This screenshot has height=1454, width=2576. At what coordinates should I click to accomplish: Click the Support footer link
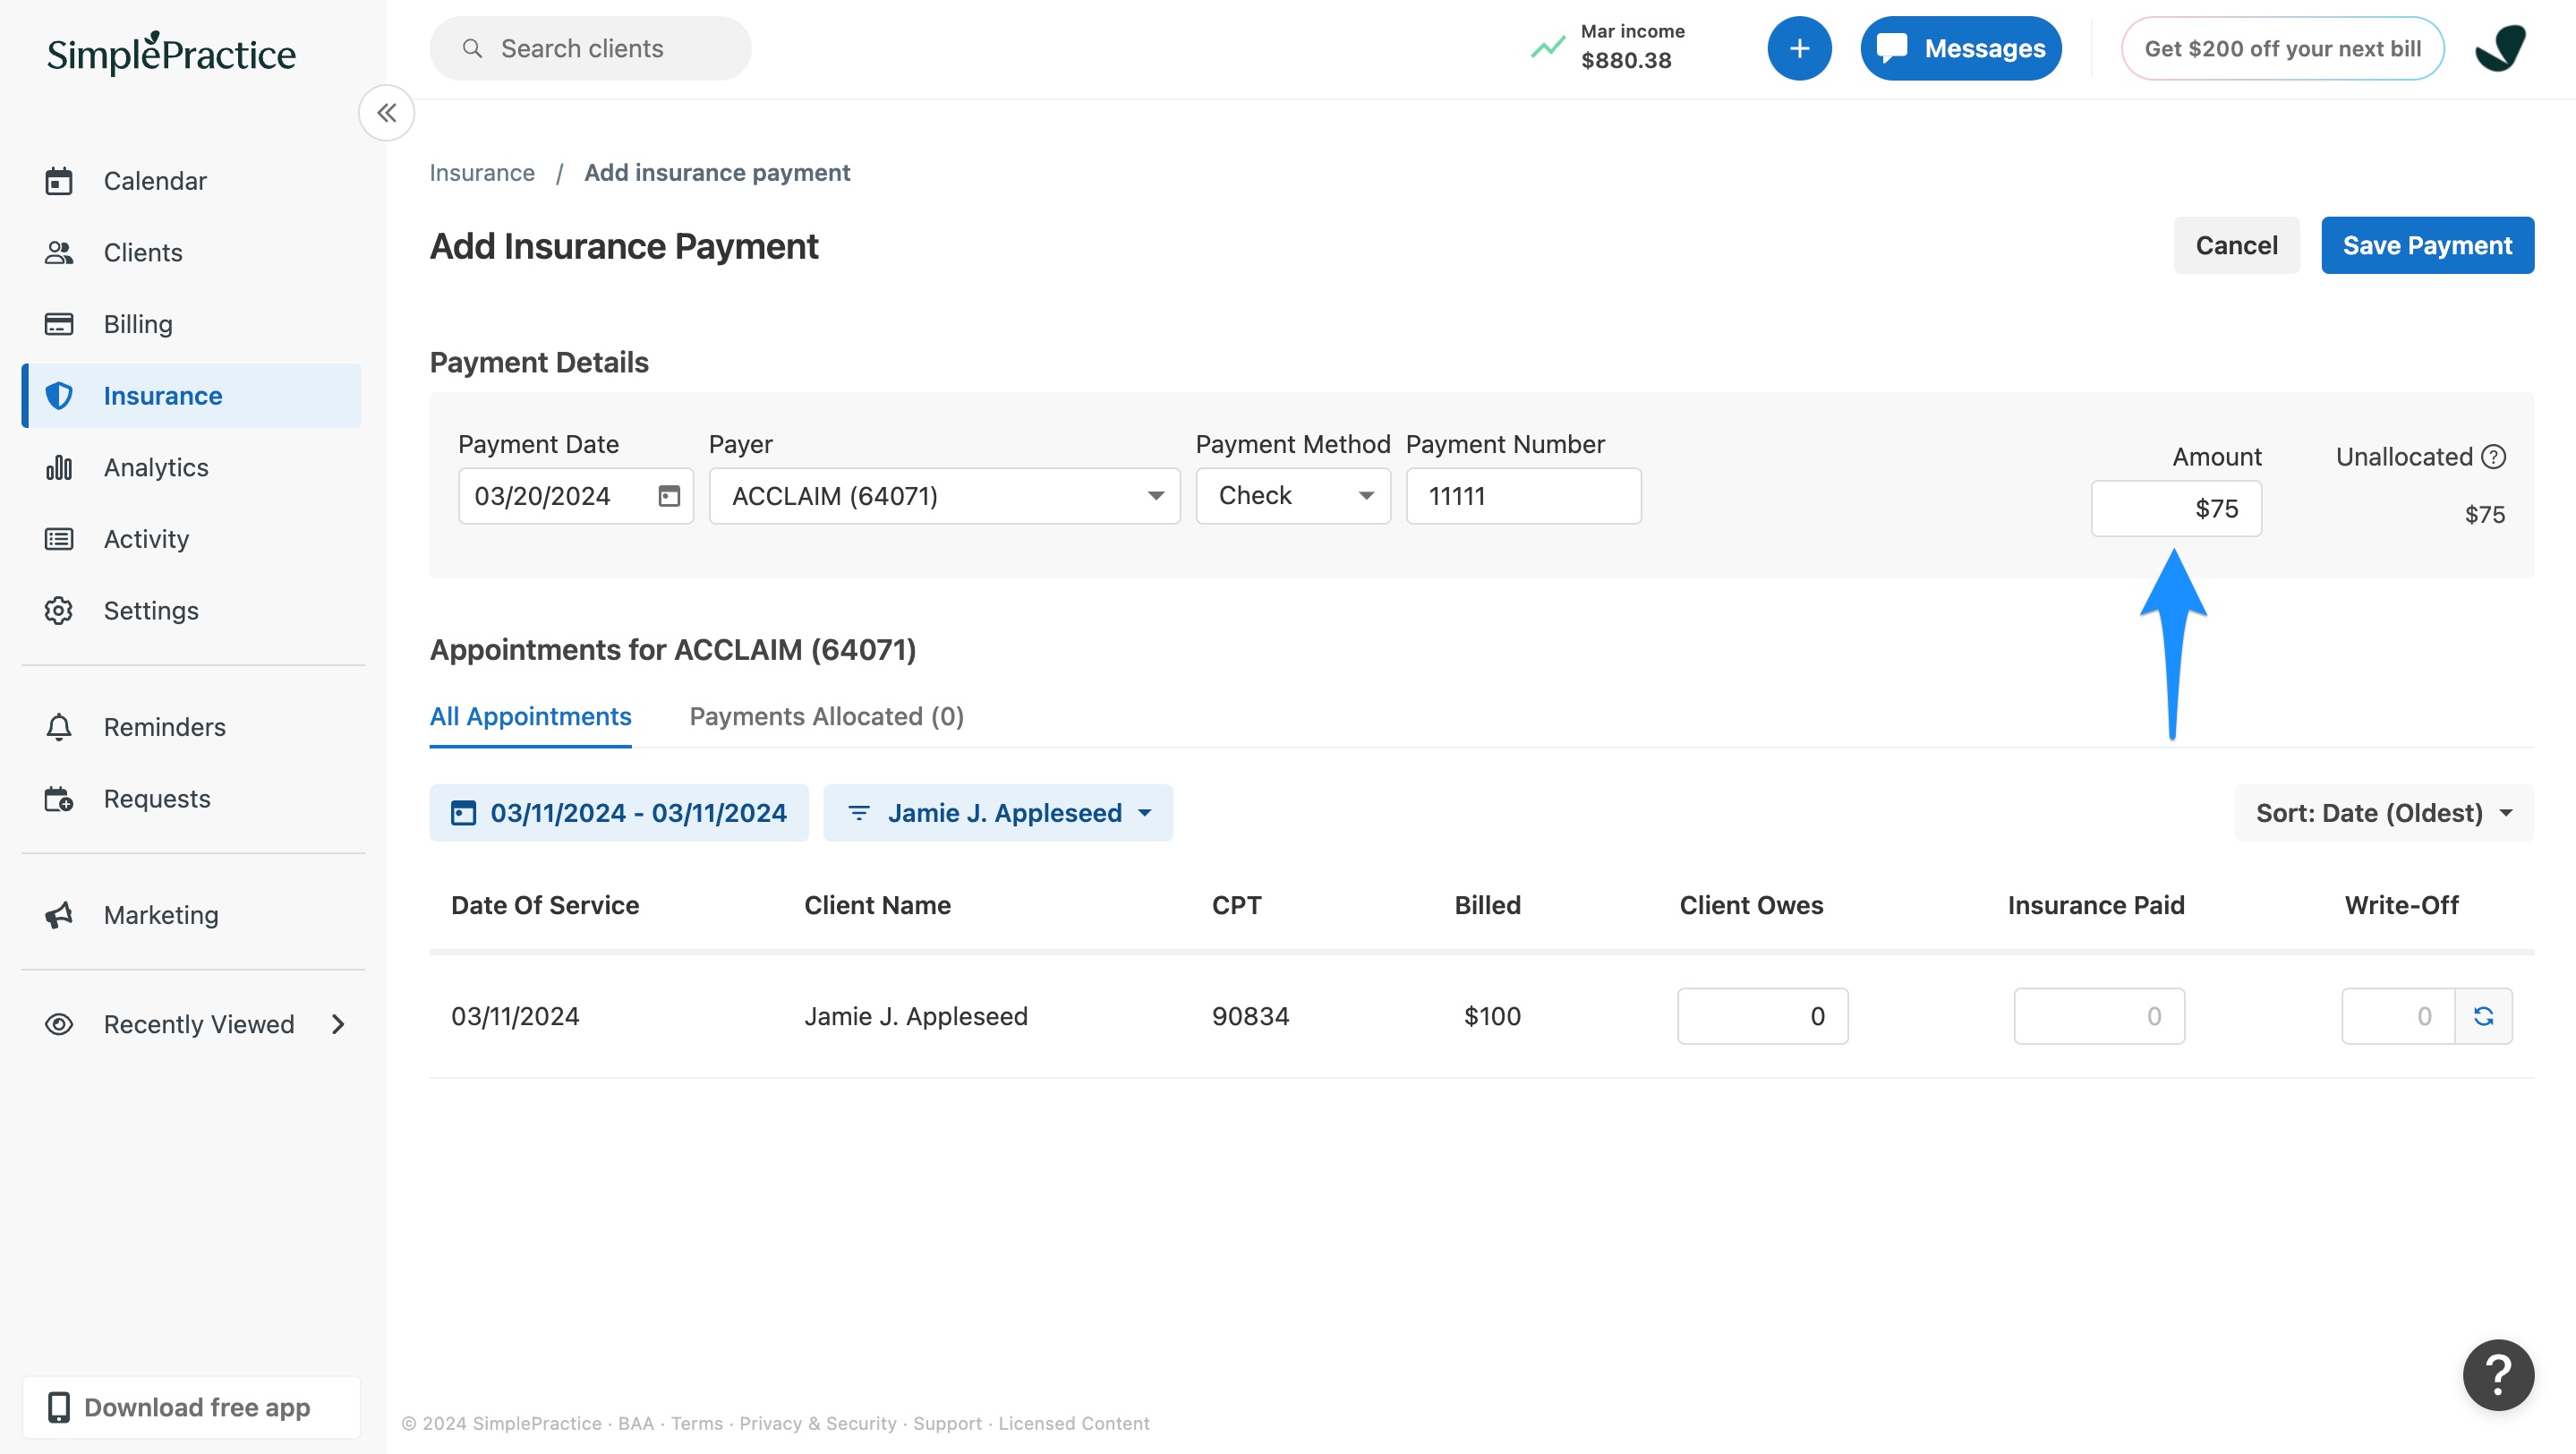(946, 1423)
